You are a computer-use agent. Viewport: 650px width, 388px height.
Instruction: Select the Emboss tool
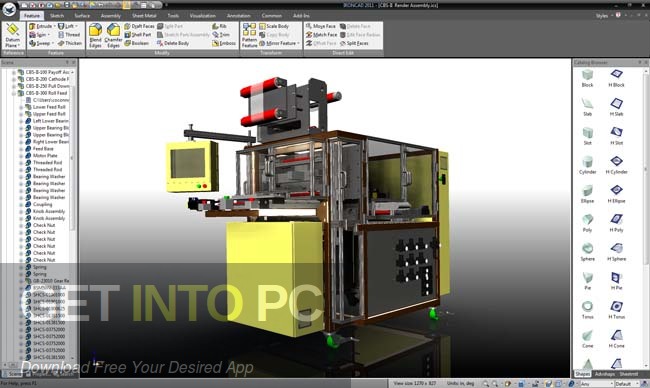[x=224, y=43]
